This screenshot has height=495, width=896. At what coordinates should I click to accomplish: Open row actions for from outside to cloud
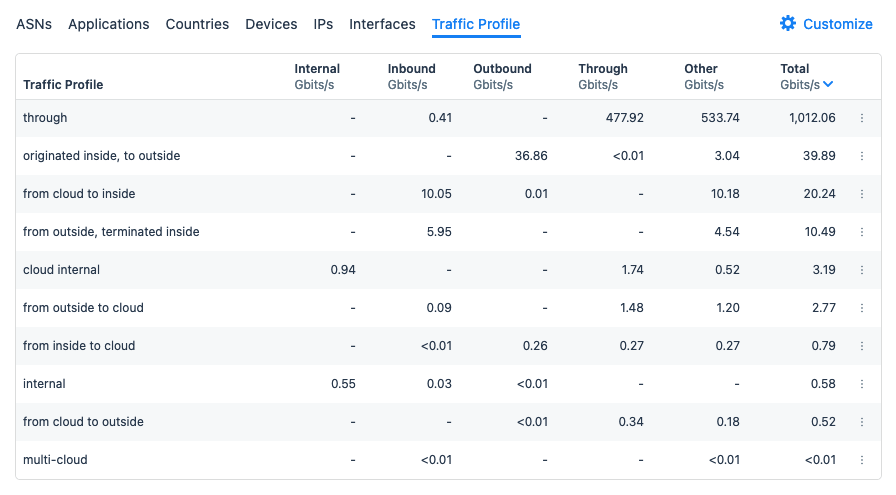862,308
